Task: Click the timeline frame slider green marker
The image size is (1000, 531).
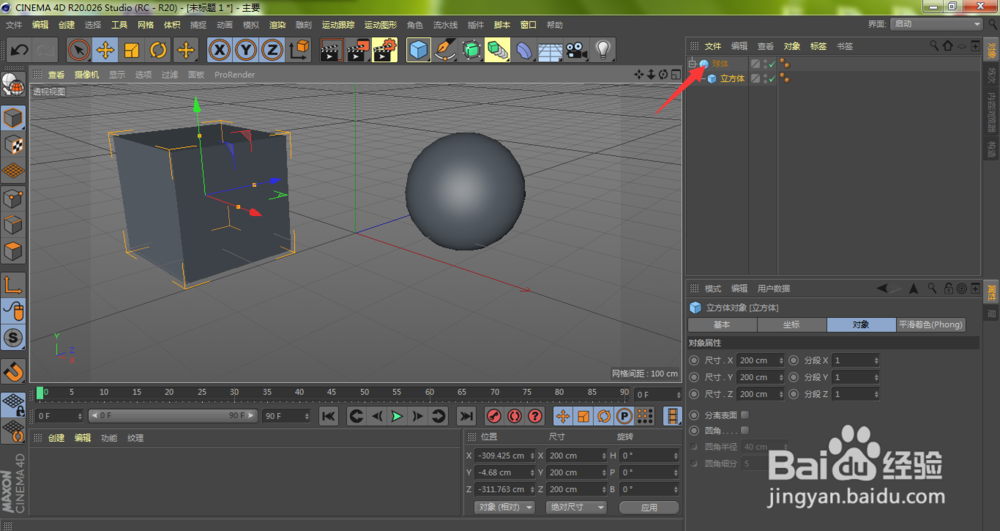Action: click(x=40, y=393)
